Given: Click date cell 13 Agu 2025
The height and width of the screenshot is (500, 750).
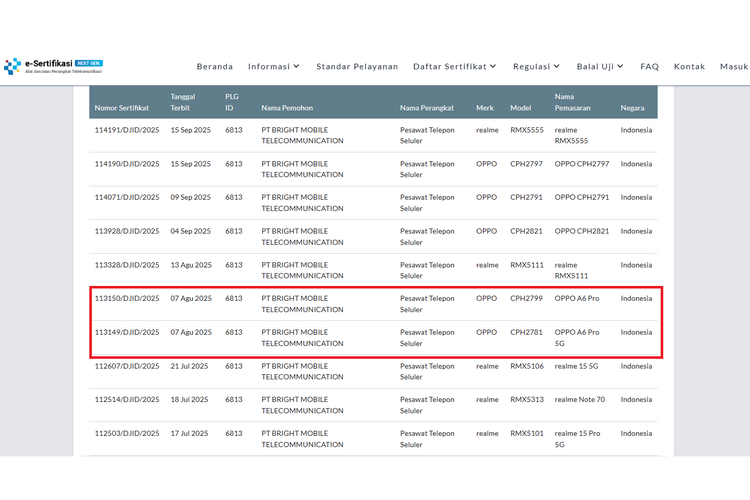Looking at the screenshot, I should click(x=191, y=265).
